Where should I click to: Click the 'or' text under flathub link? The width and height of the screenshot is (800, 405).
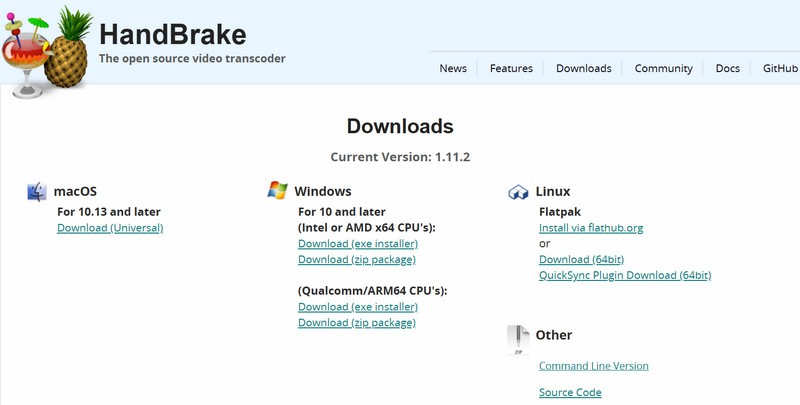[544, 244]
